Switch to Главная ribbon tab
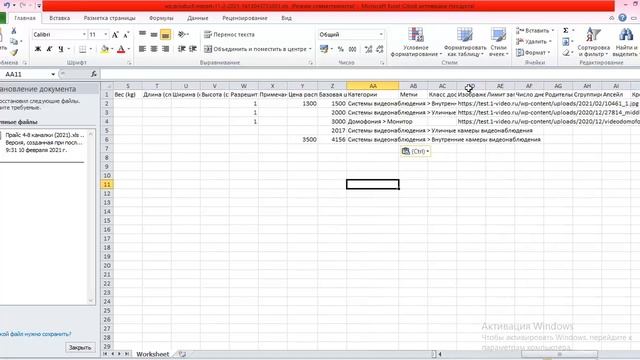 (x=24, y=18)
